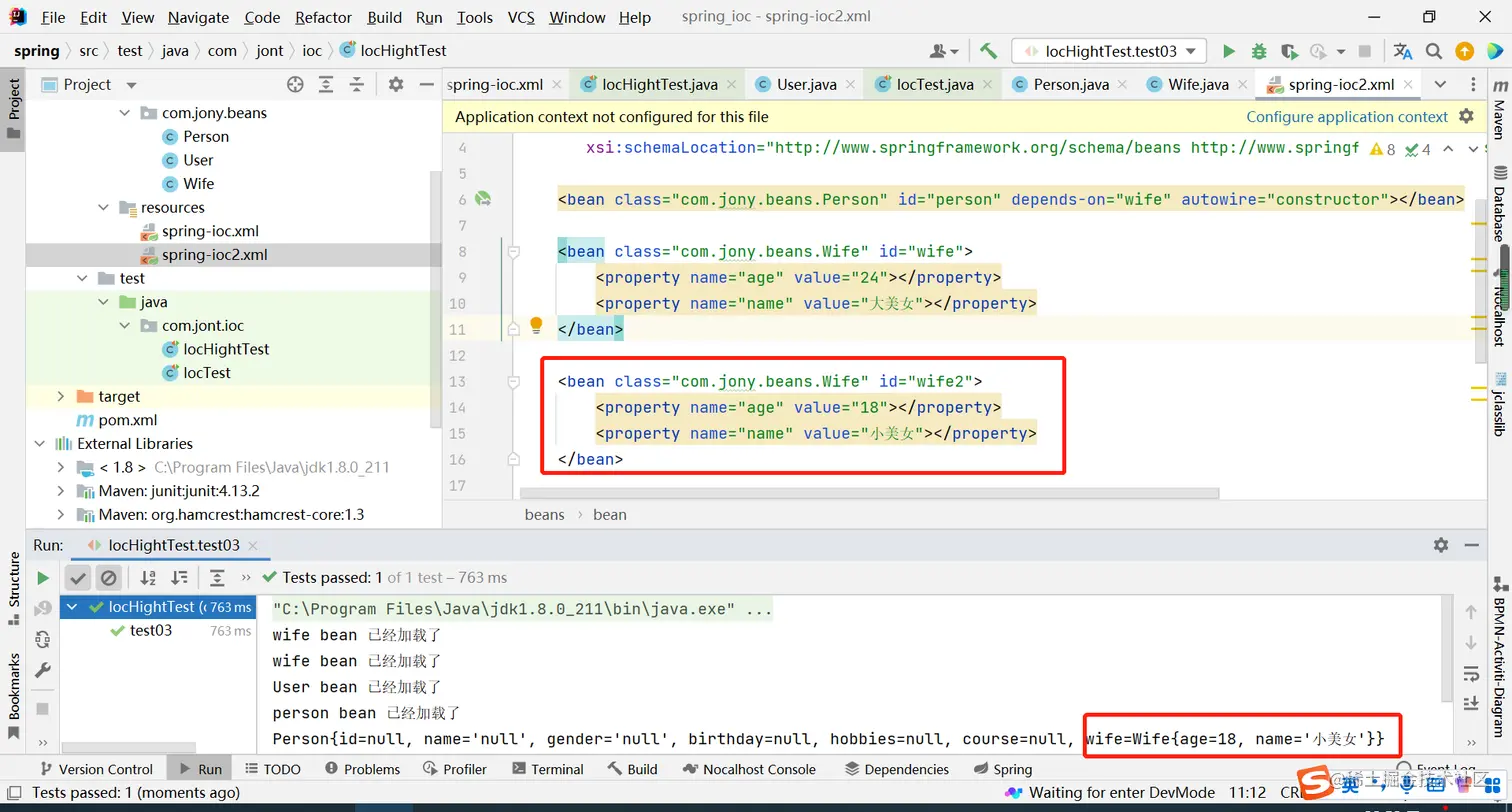Collapse the resources folder

tap(104, 208)
